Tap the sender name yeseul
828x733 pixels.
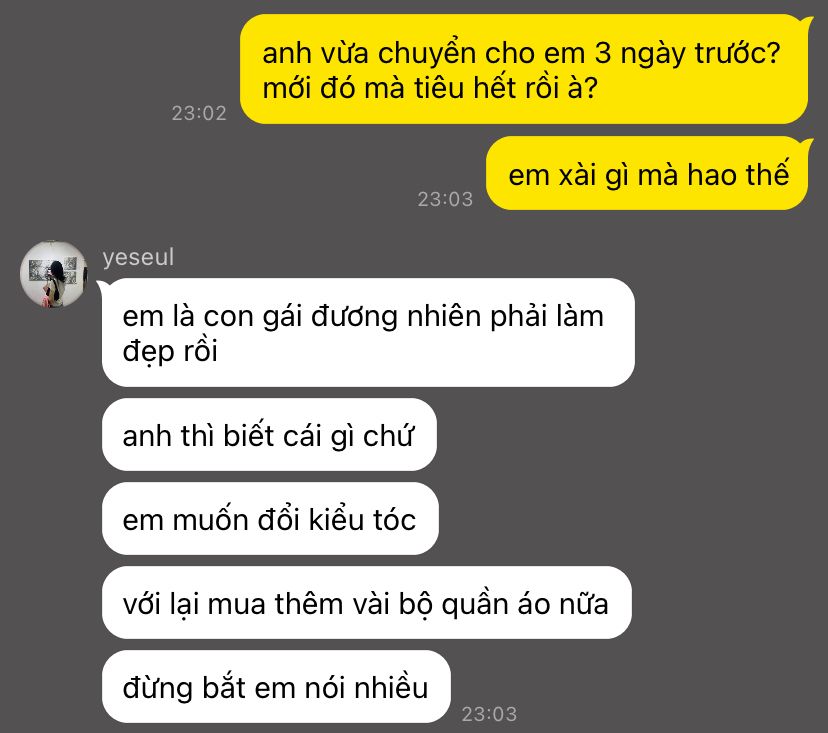138,257
